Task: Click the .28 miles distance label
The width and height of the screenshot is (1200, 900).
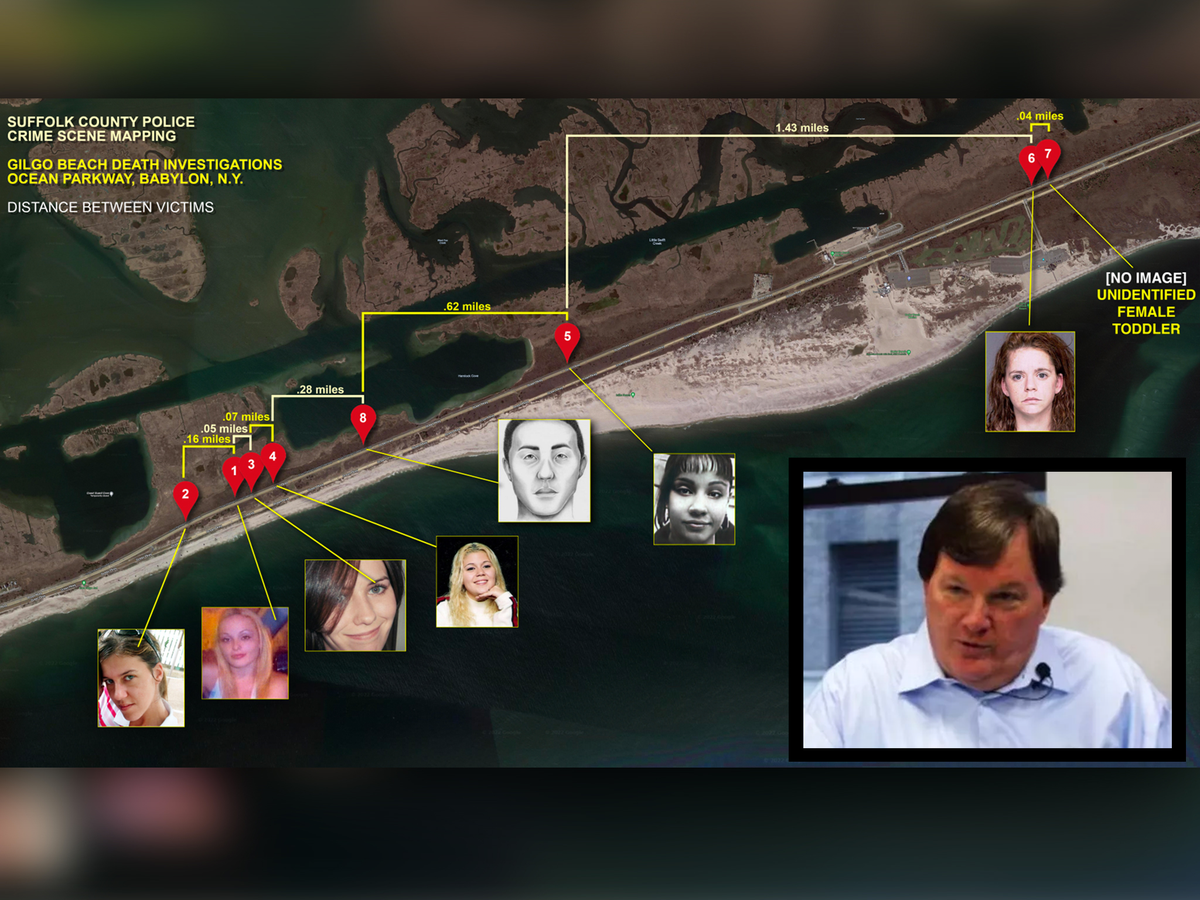Action: click(x=320, y=389)
